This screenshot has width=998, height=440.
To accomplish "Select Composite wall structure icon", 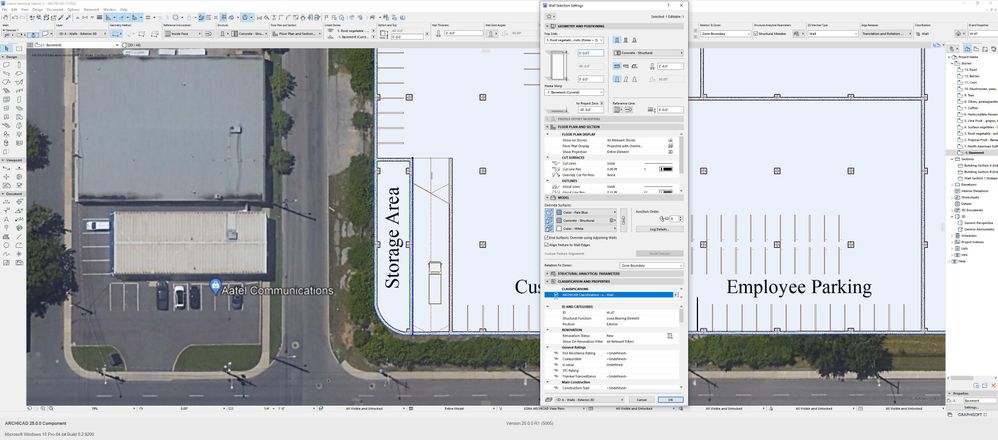I will click(x=626, y=40).
